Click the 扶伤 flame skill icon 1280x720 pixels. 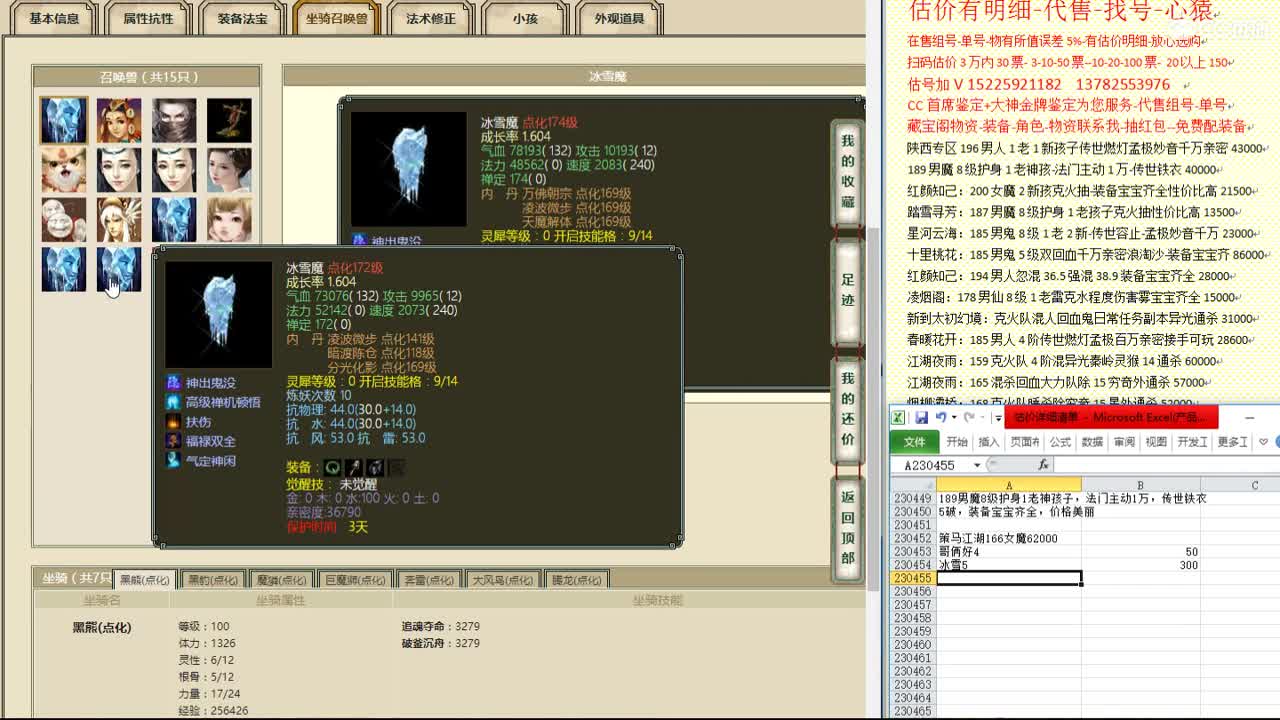click(x=173, y=422)
